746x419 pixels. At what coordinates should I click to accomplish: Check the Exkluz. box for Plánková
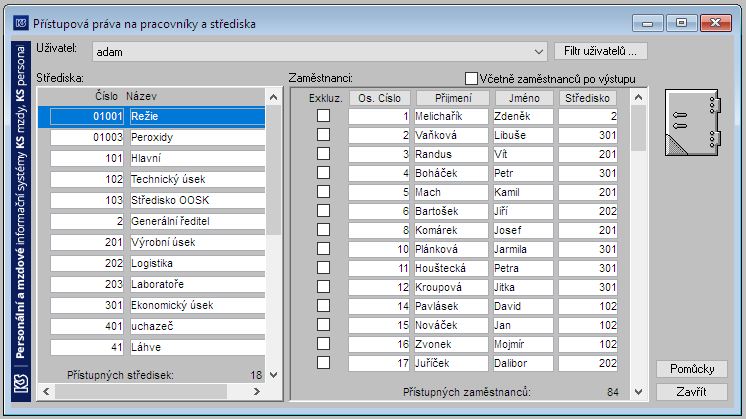pos(324,249)
